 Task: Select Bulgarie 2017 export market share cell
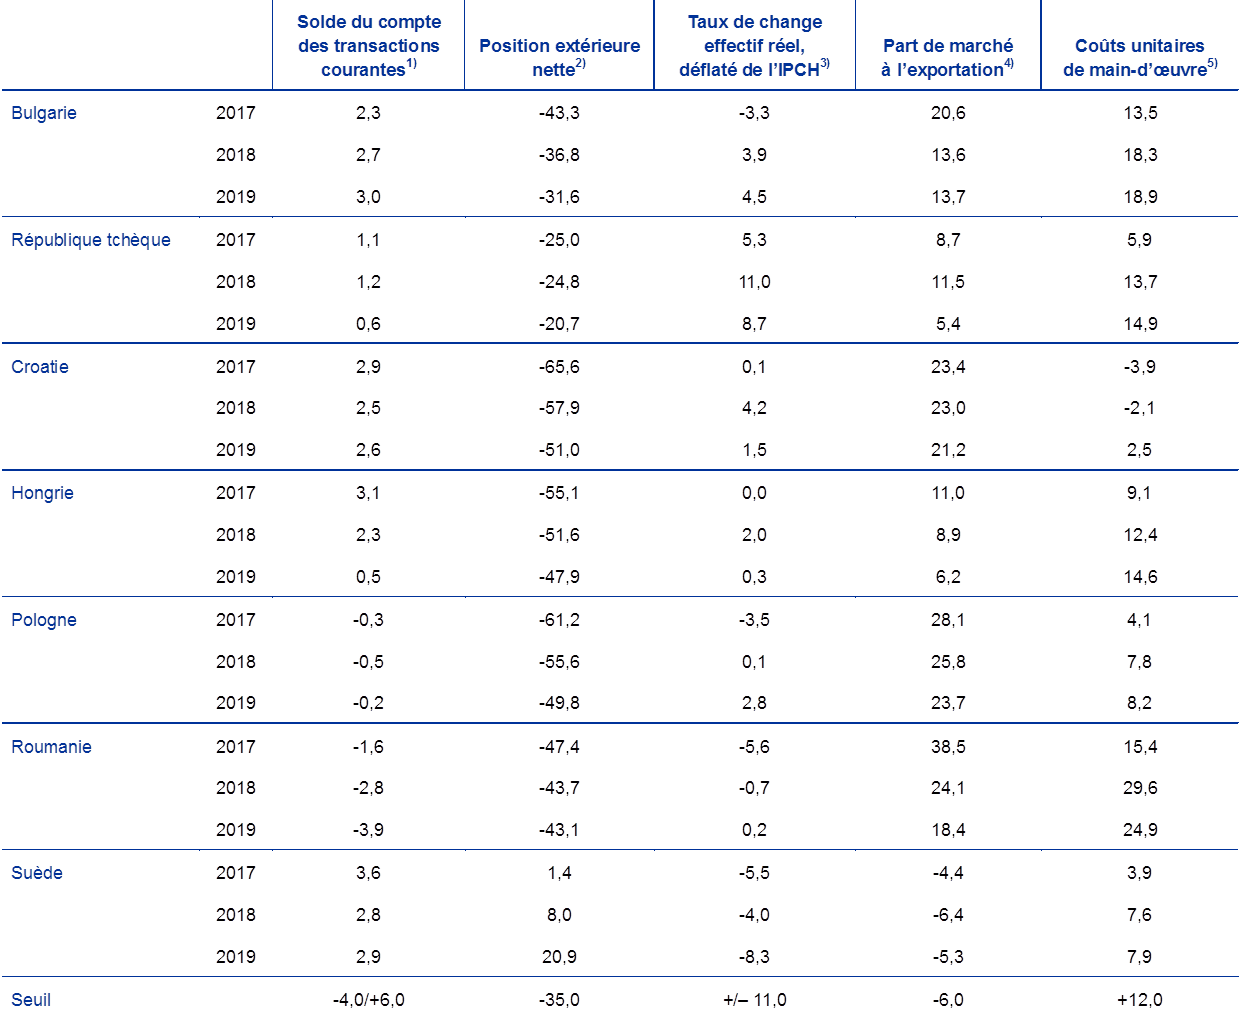pyautogui.click(x=947, y=113)
